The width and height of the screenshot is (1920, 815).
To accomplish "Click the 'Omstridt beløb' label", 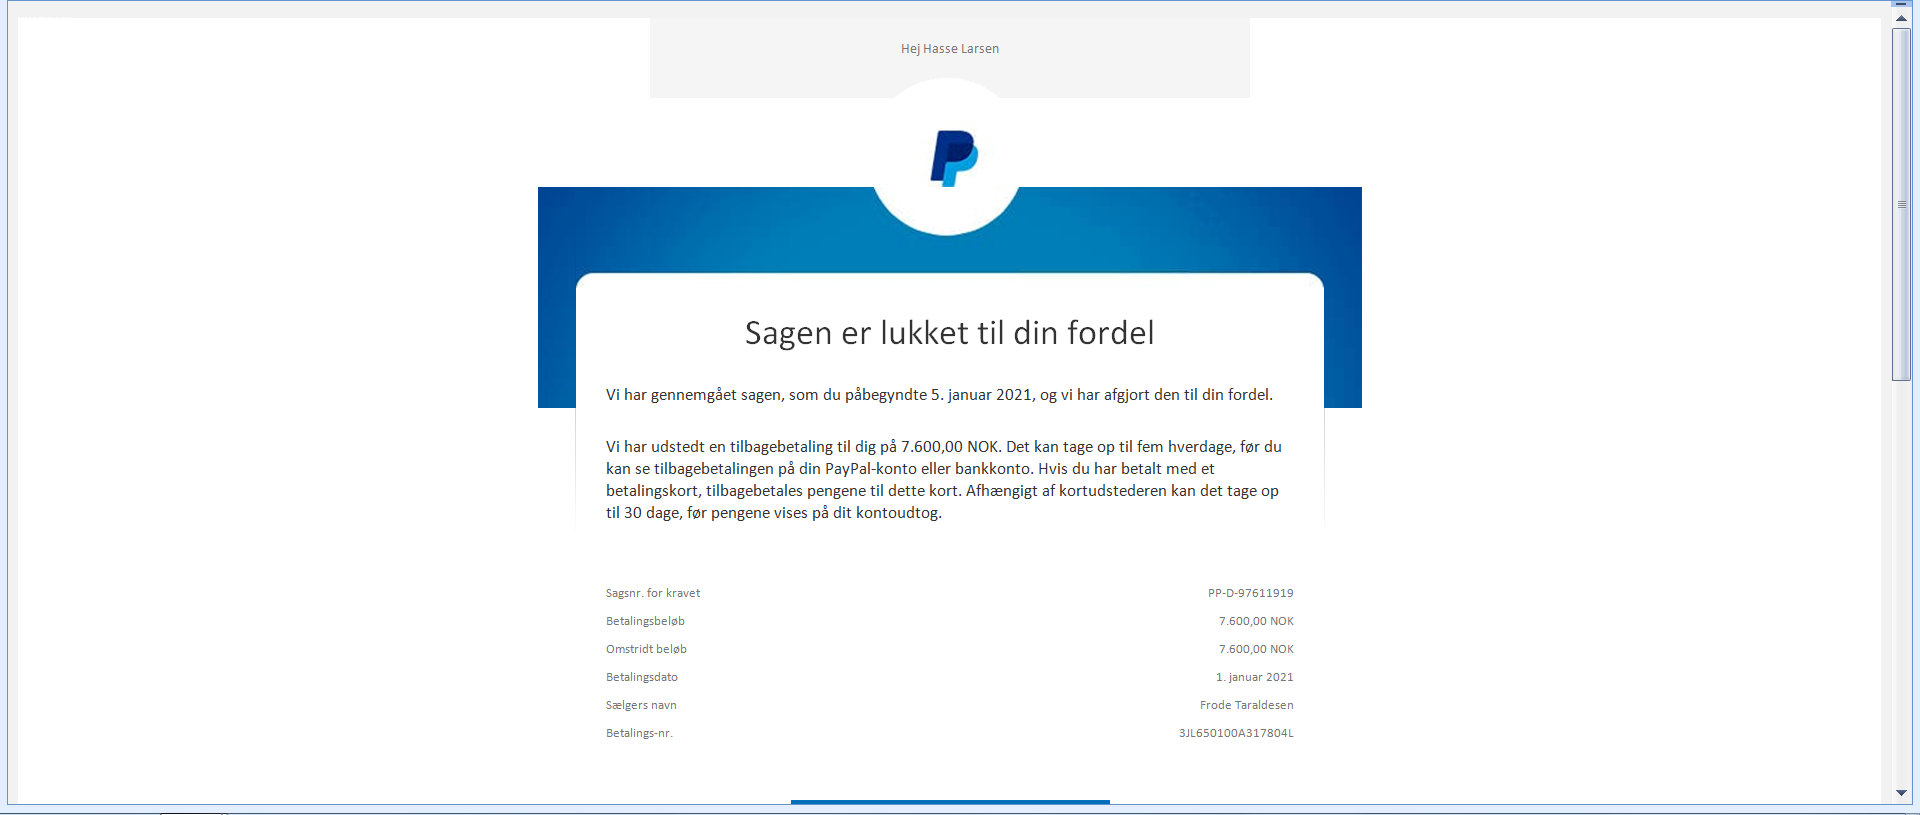I will coord(646,649).
